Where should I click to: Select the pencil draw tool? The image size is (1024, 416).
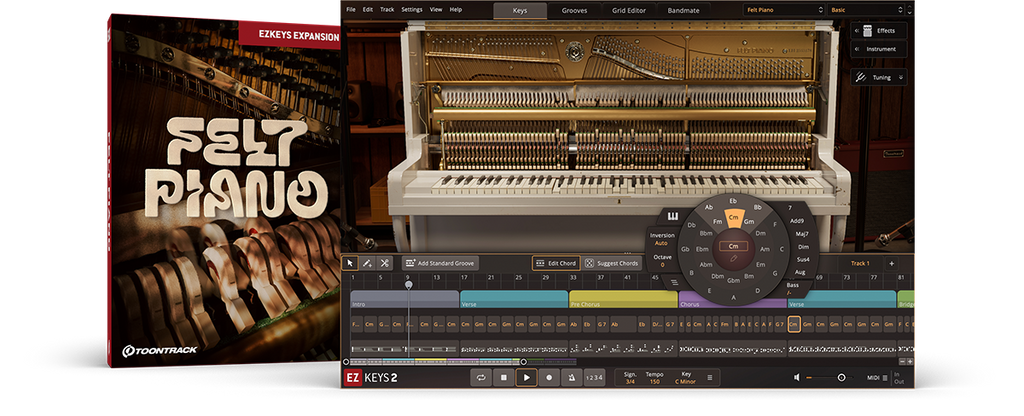click(x=367, y=263)
